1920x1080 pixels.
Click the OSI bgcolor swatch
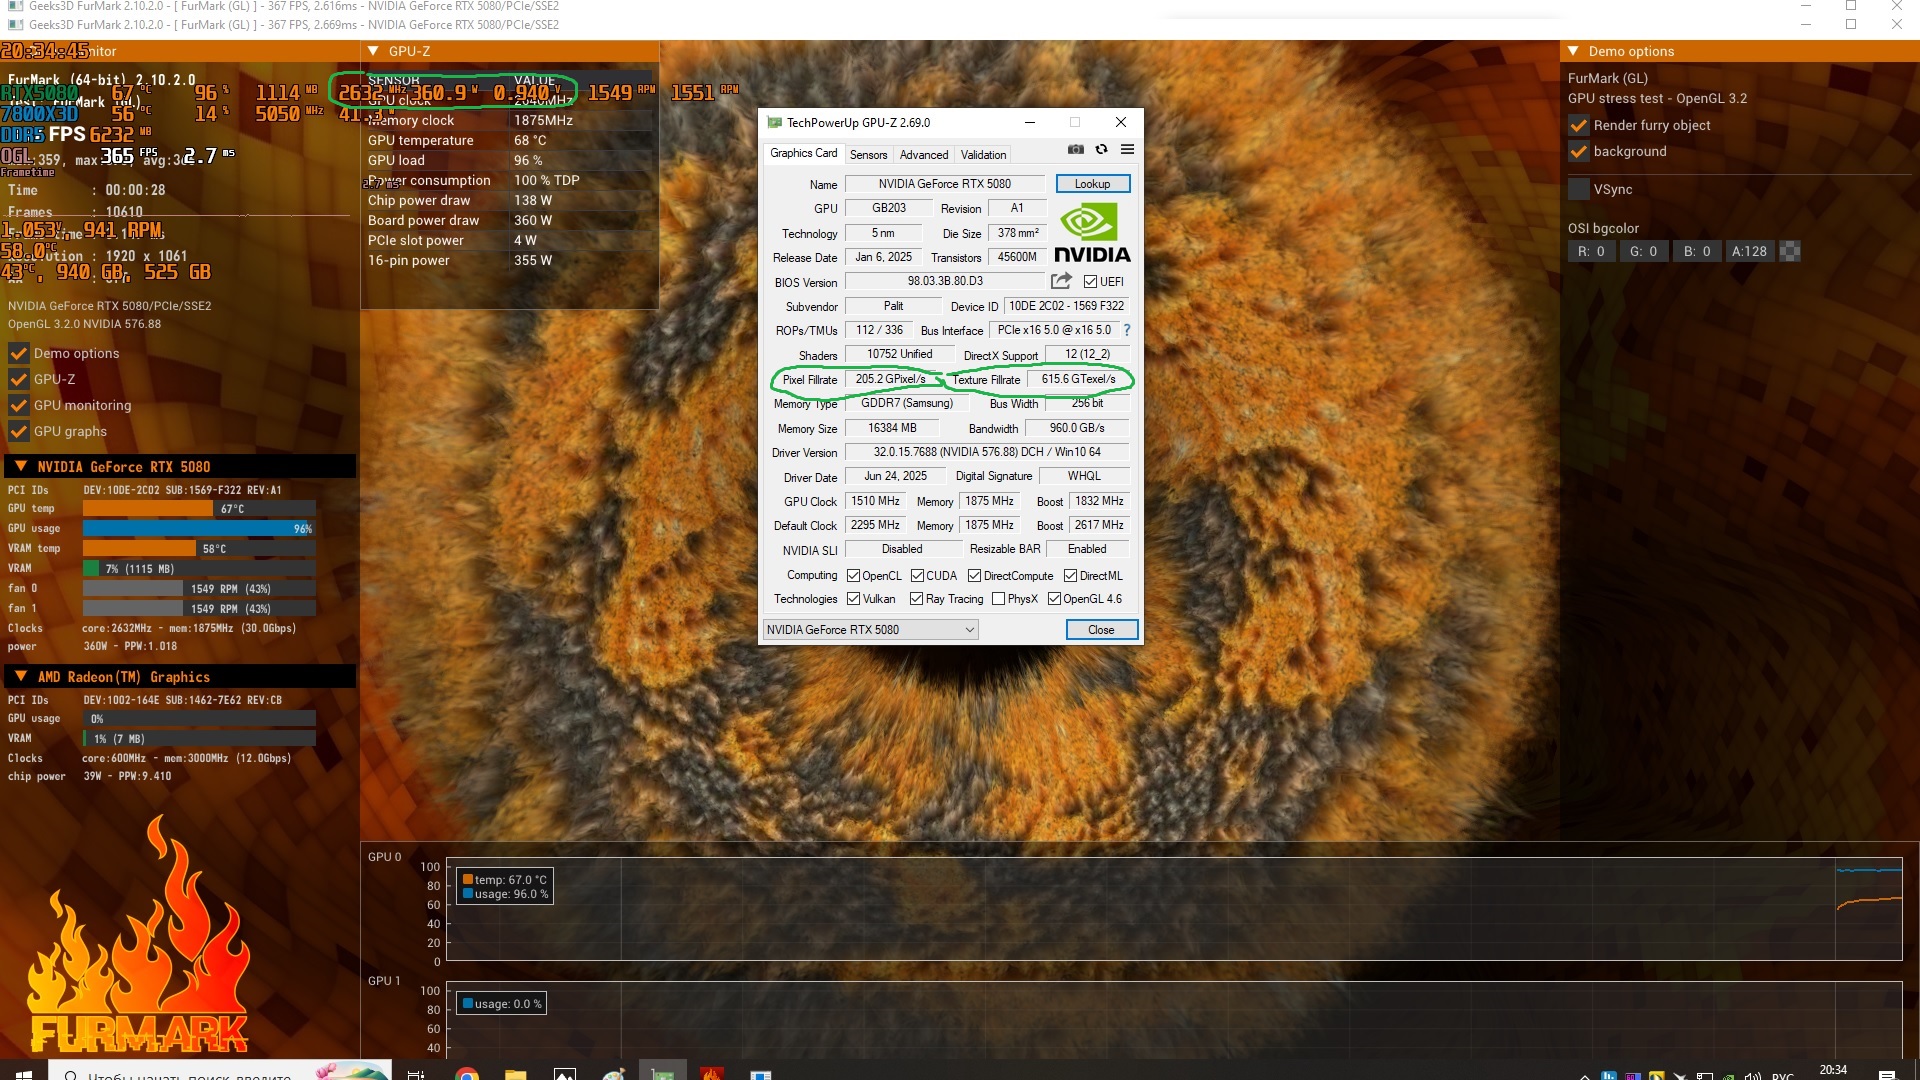point(1790,251)
